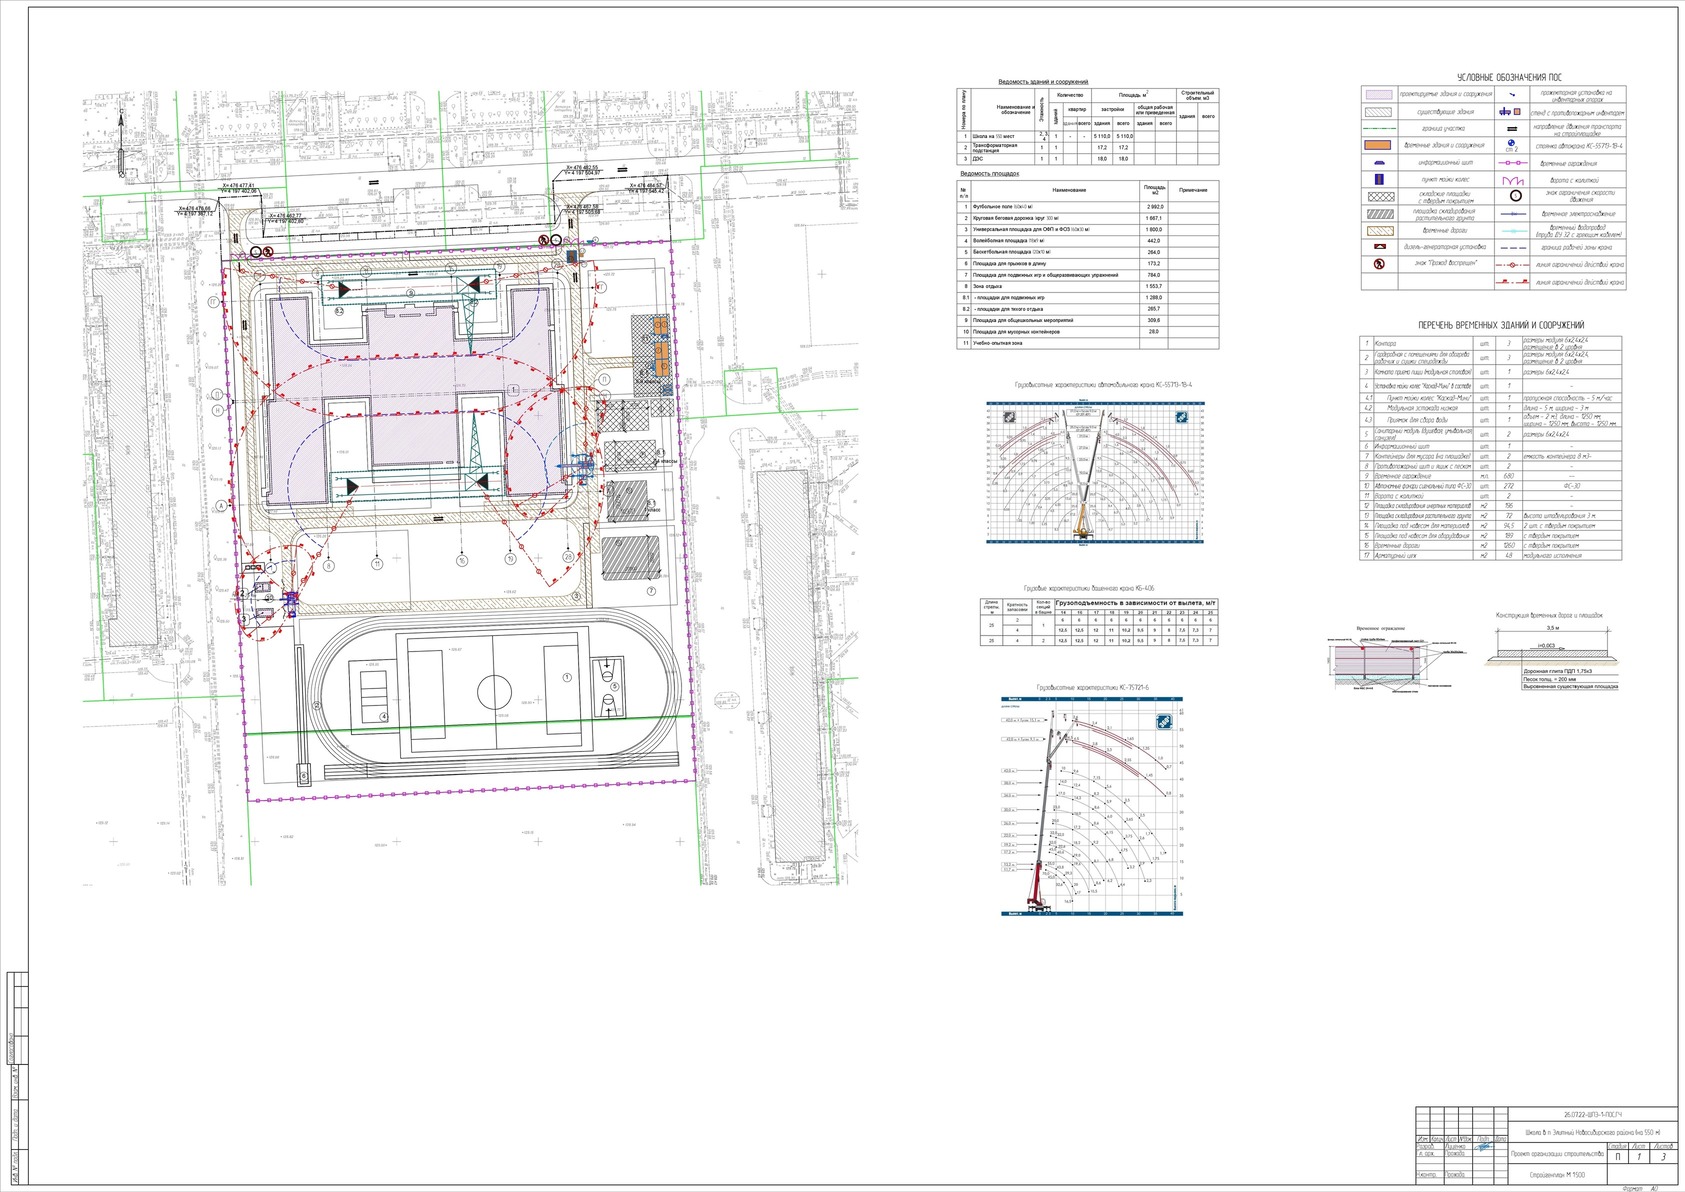Click the 'Стройгенплан М 1:500' title block cell
1685x1192 pixels.
click(x=1556, y=1174)
